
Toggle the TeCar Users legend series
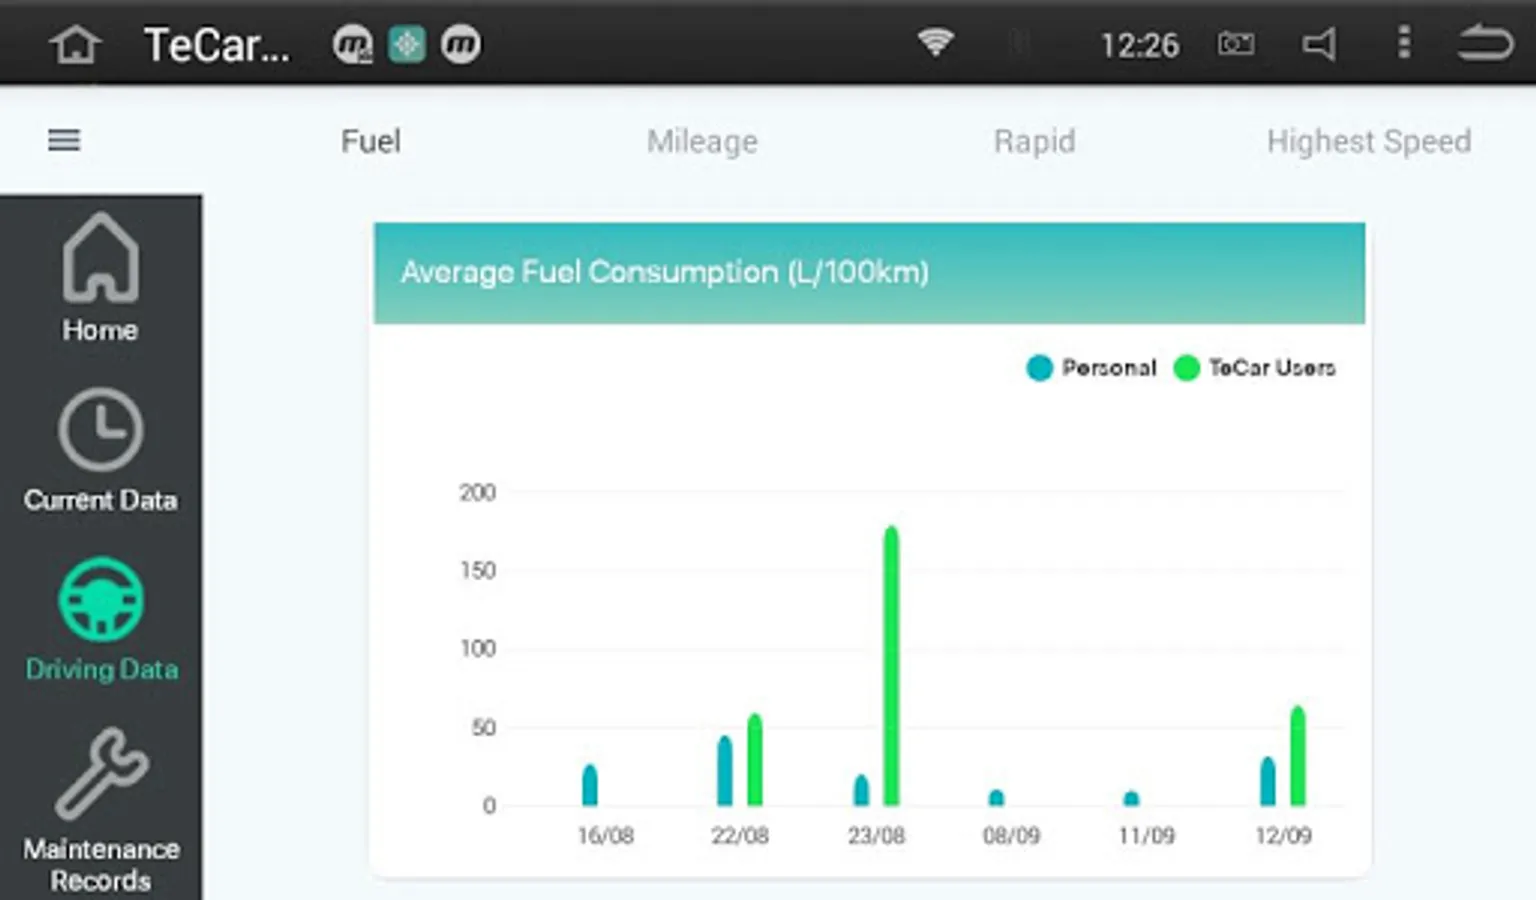pos(1255,368)
